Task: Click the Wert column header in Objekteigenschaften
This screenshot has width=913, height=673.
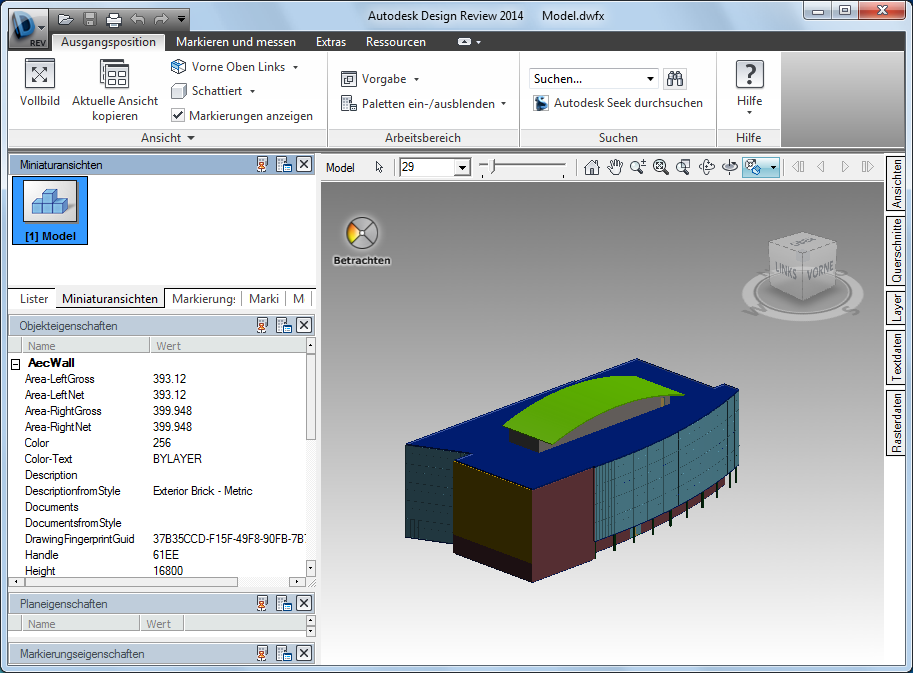Action: 228,346
